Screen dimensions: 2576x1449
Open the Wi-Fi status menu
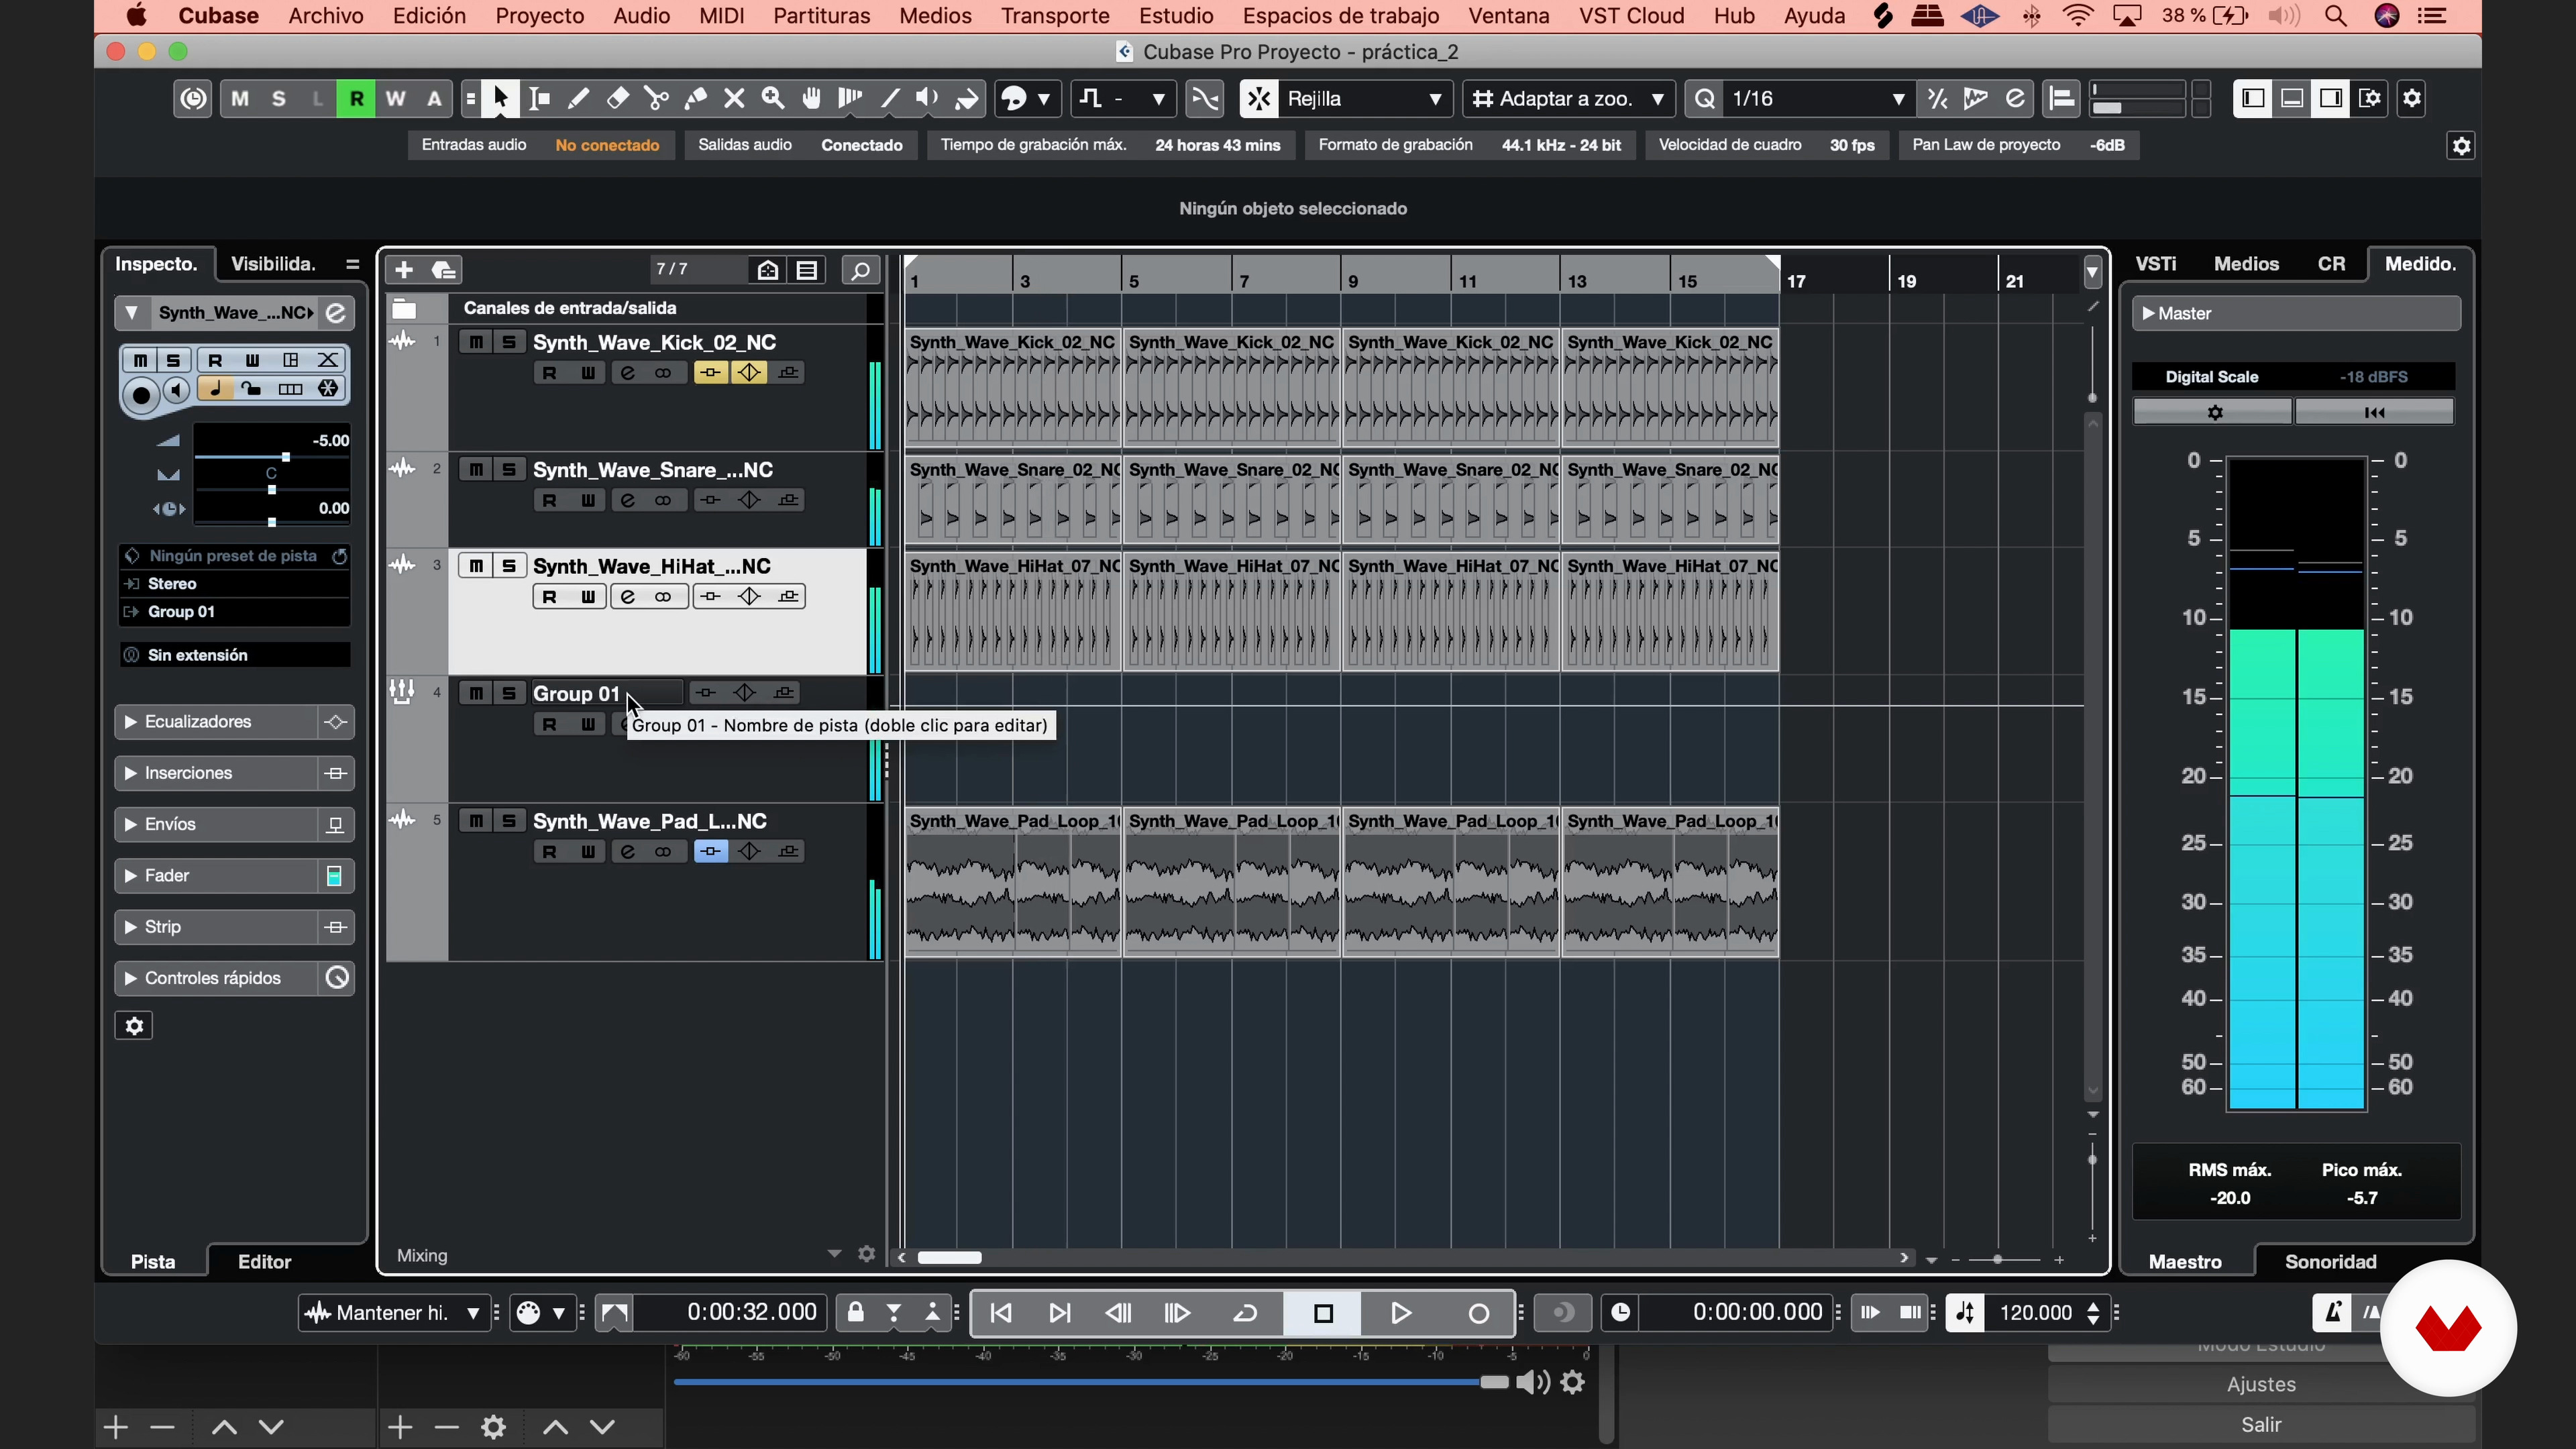2077,16
